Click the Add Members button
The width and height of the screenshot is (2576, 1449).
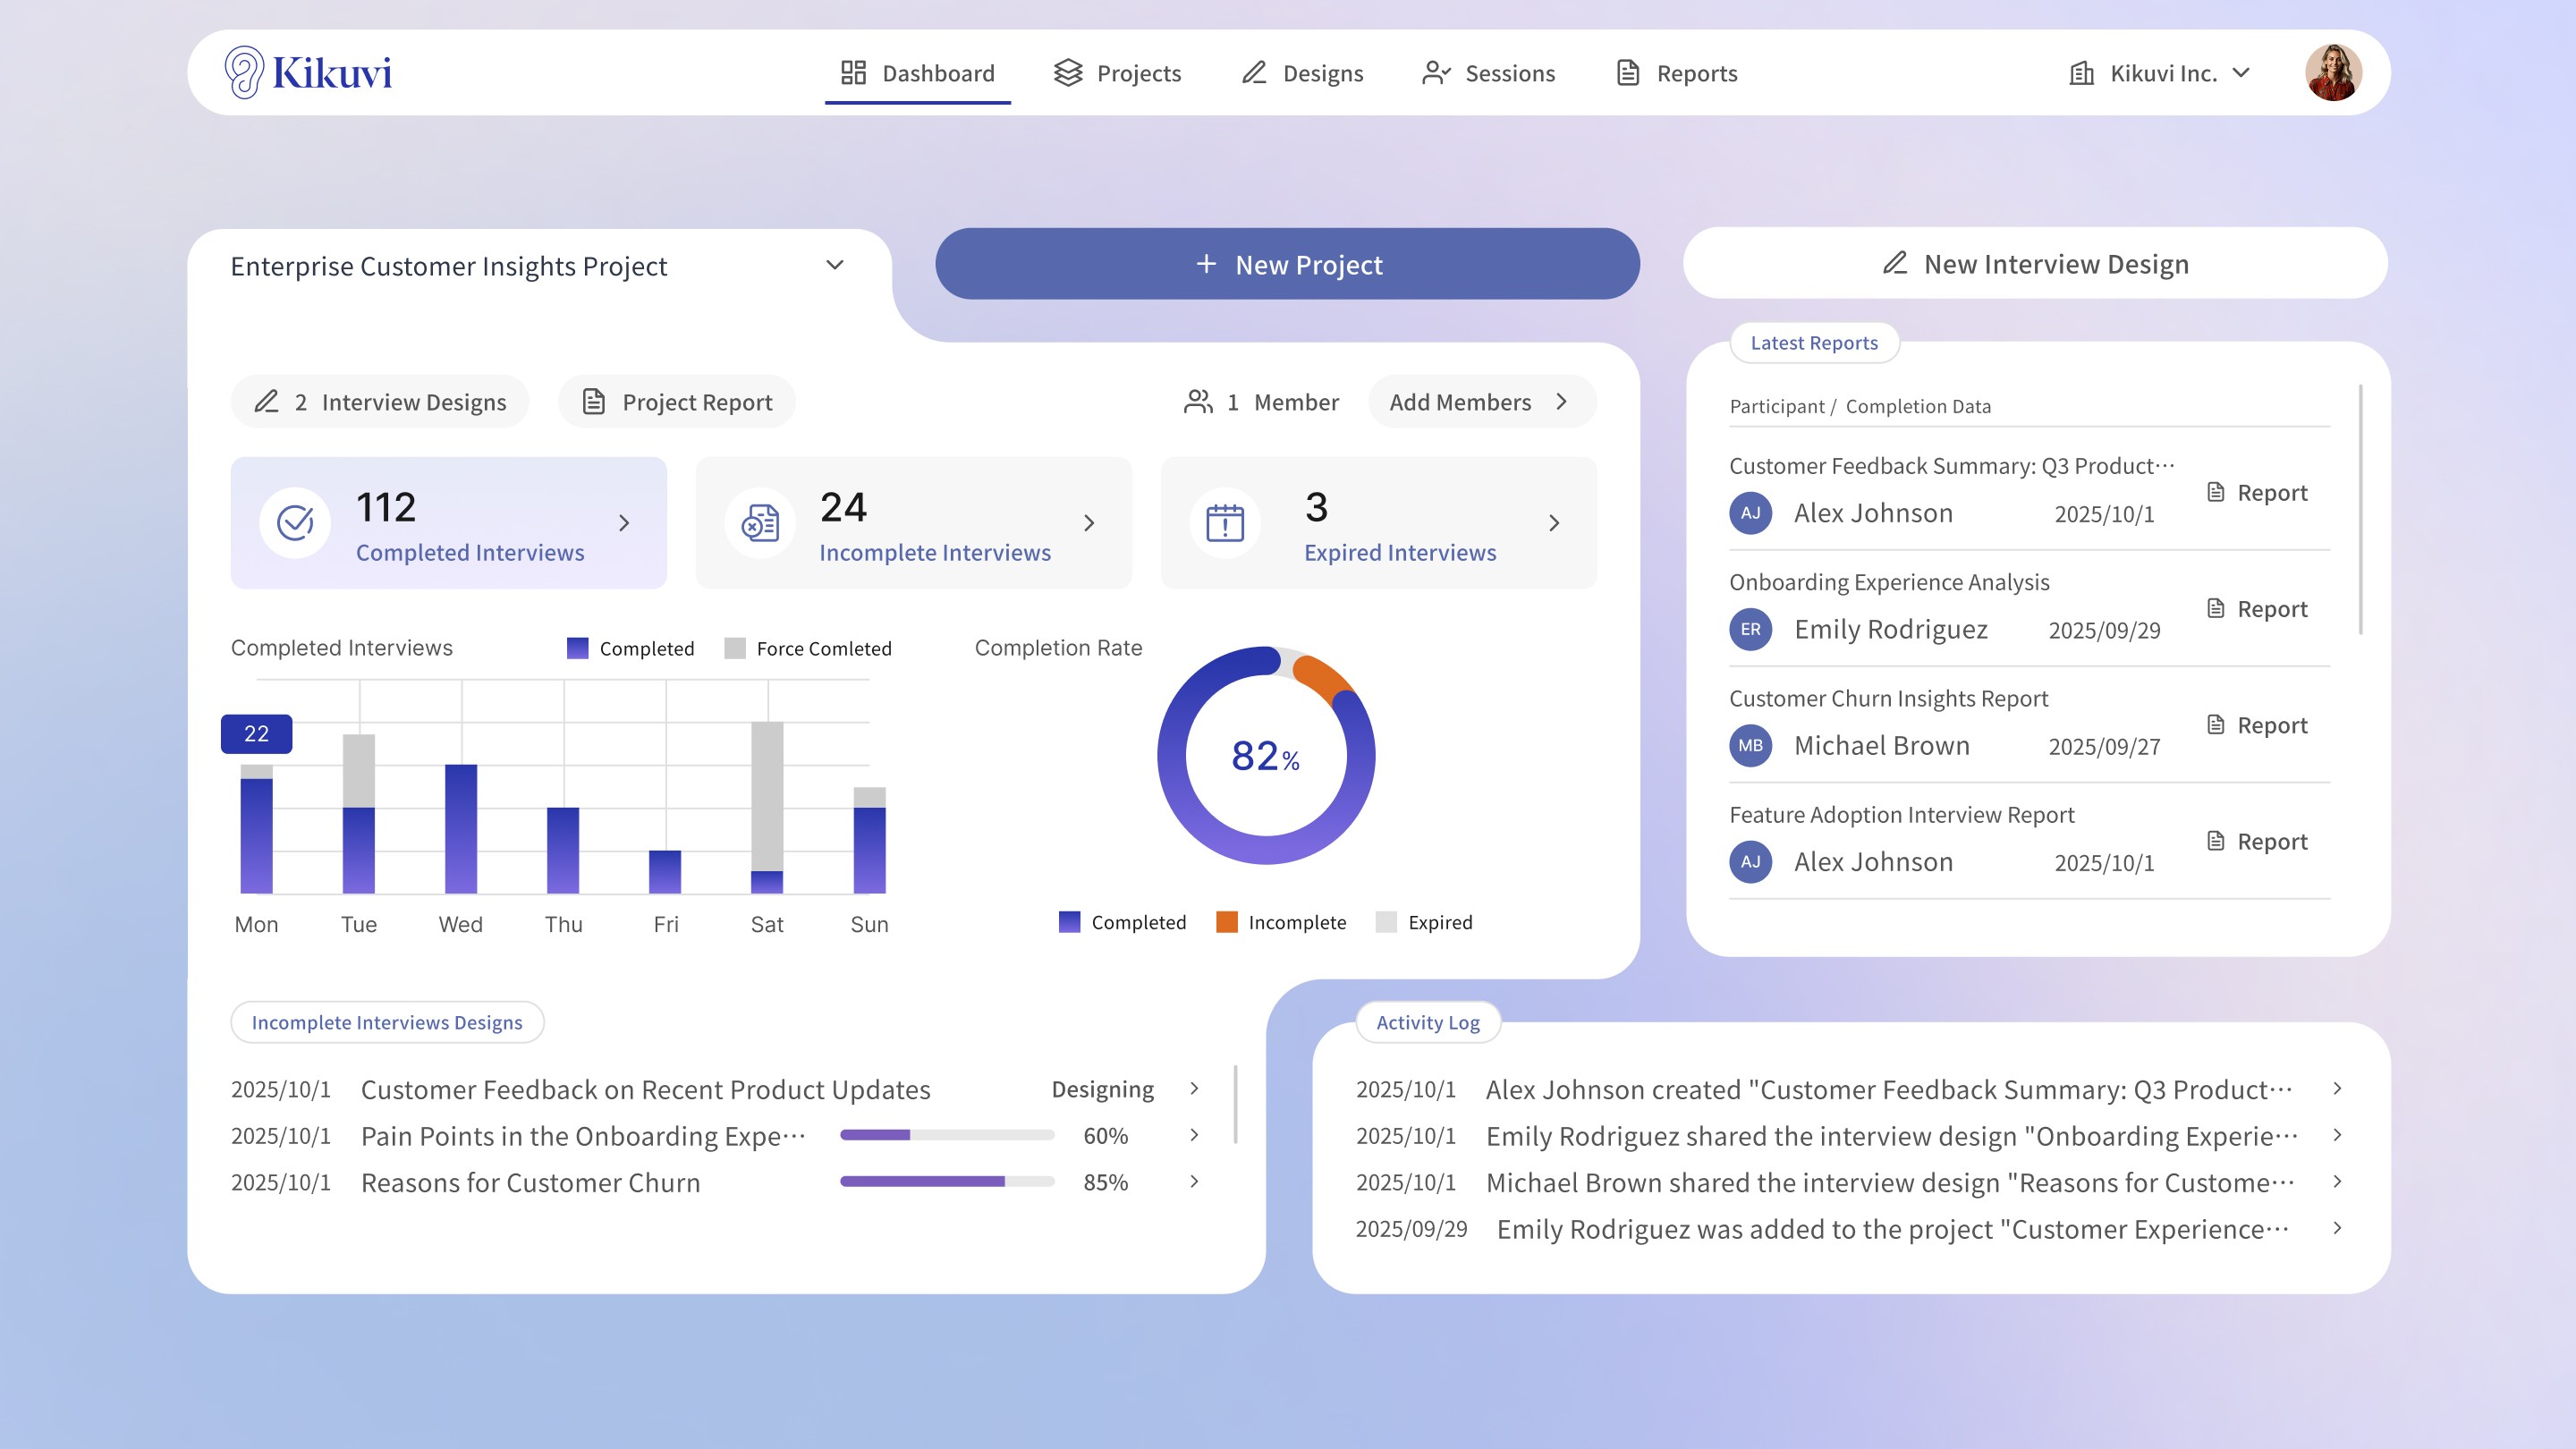(x=1481, y=402)
